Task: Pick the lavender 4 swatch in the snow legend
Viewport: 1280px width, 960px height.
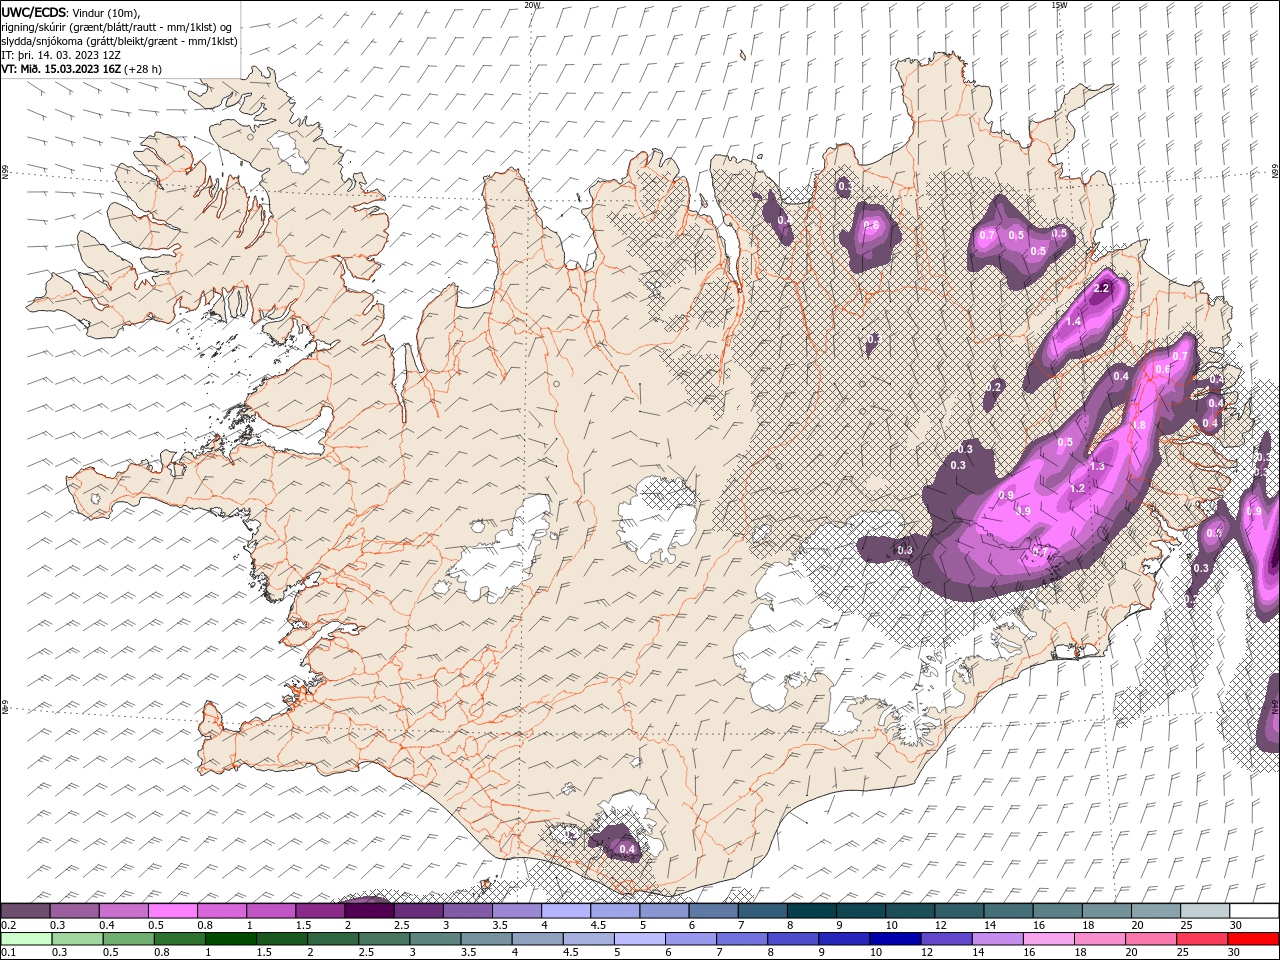Action: (565, 911)
